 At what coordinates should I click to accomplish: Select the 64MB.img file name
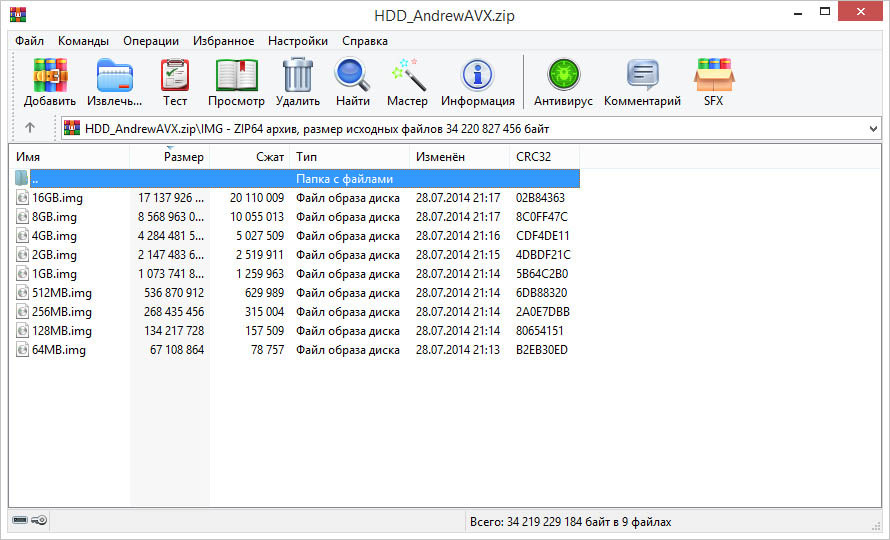click(59, 350)
